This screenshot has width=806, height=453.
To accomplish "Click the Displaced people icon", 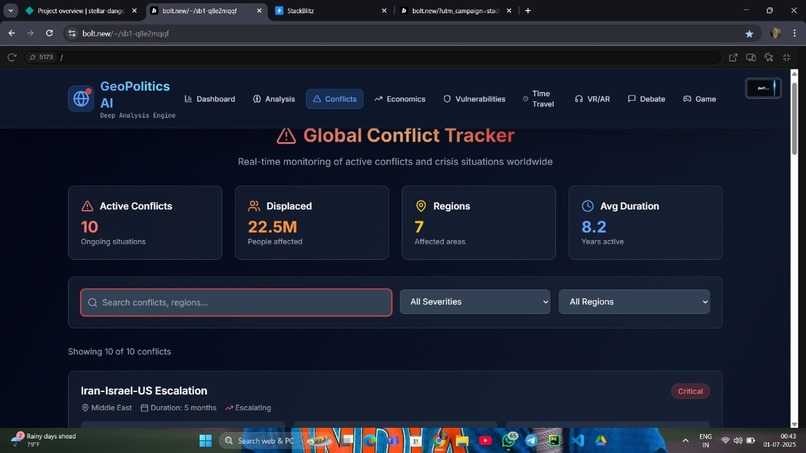I will coord(254,206).
